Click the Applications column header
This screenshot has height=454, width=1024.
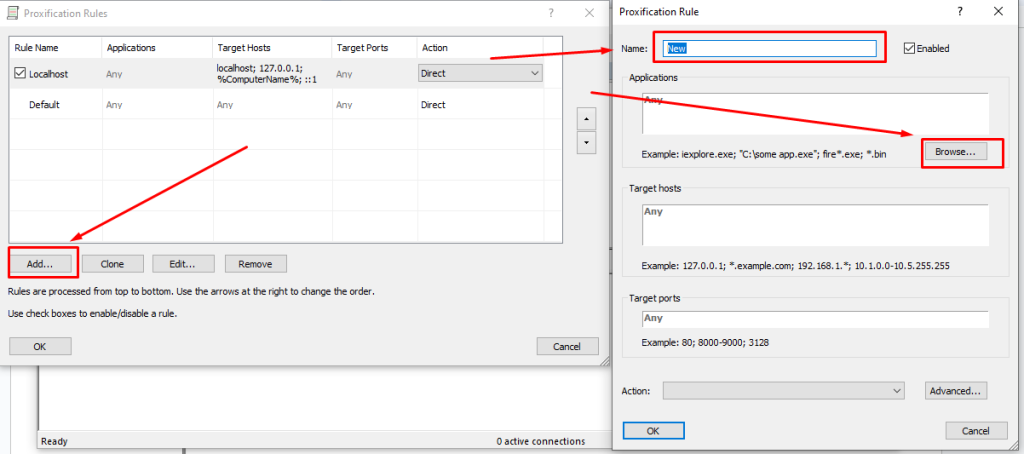point(157,48)
